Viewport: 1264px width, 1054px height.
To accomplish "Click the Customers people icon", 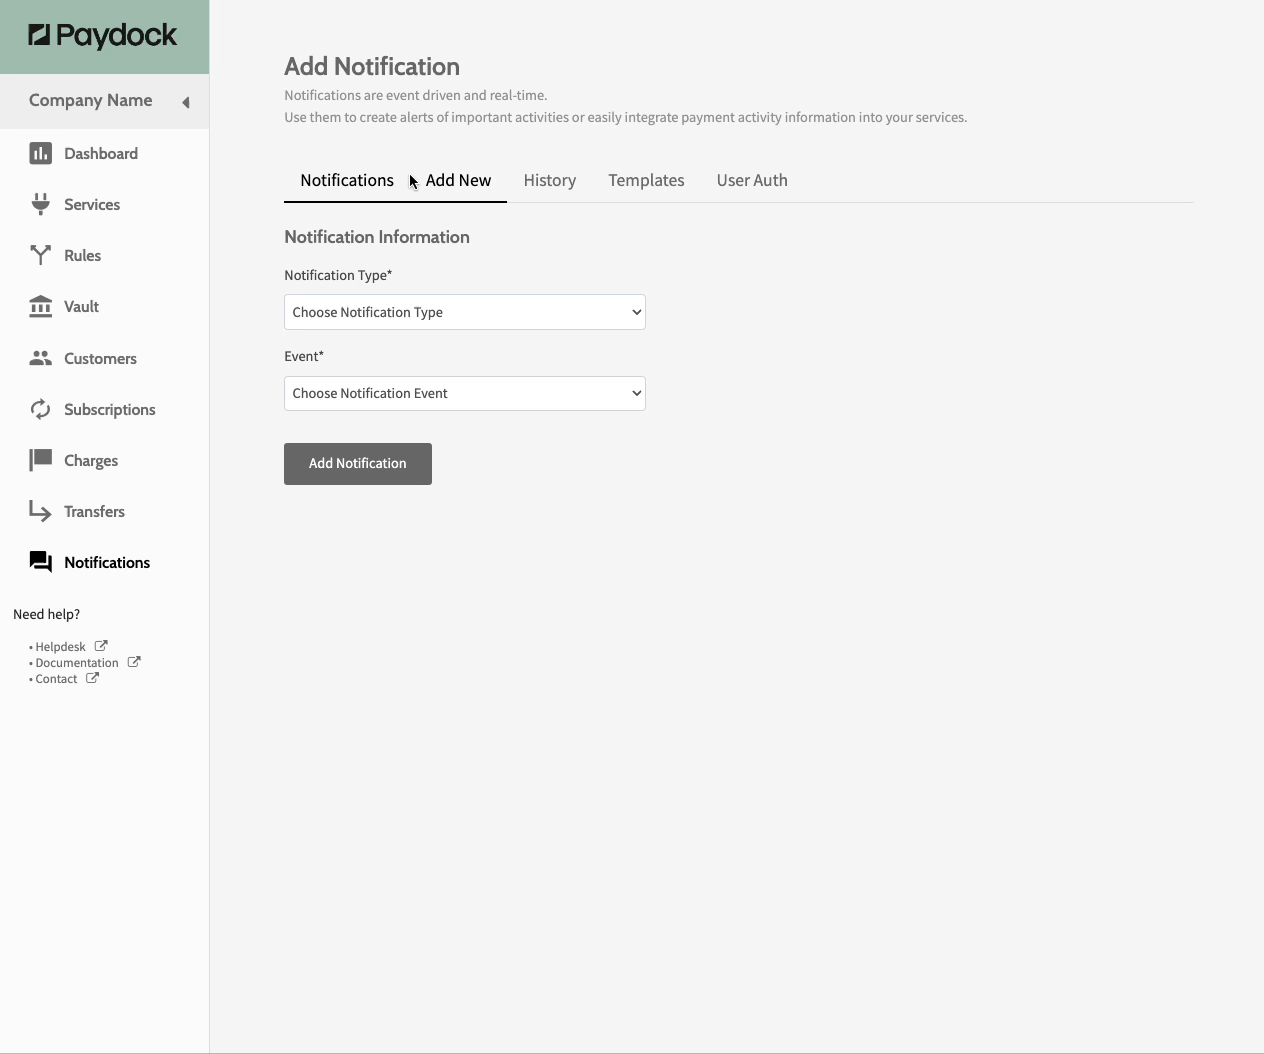I will click(40, 358).
